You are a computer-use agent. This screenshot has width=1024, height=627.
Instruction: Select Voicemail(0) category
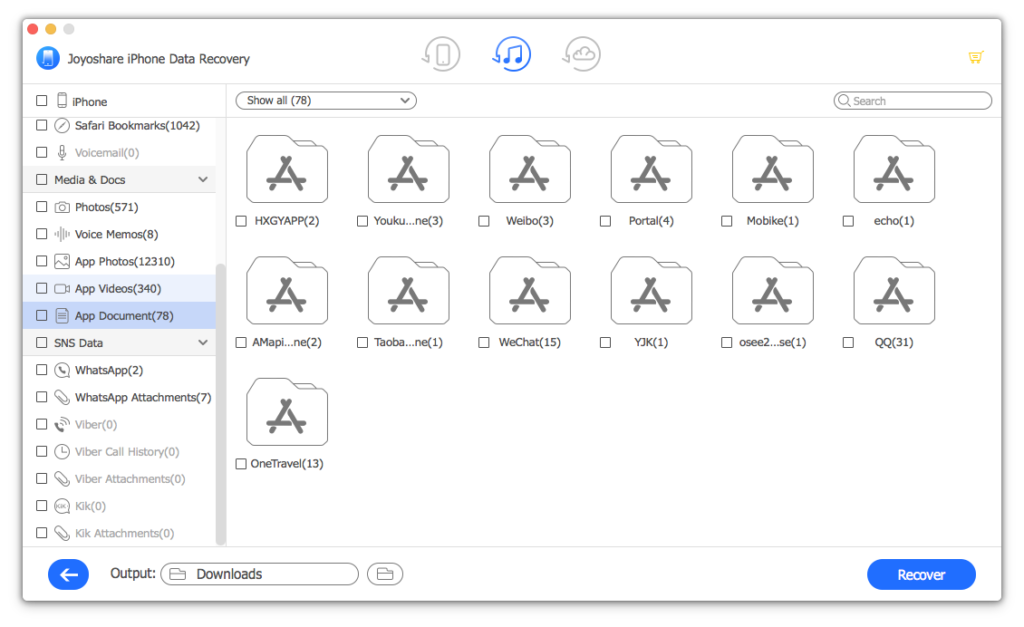120,153
